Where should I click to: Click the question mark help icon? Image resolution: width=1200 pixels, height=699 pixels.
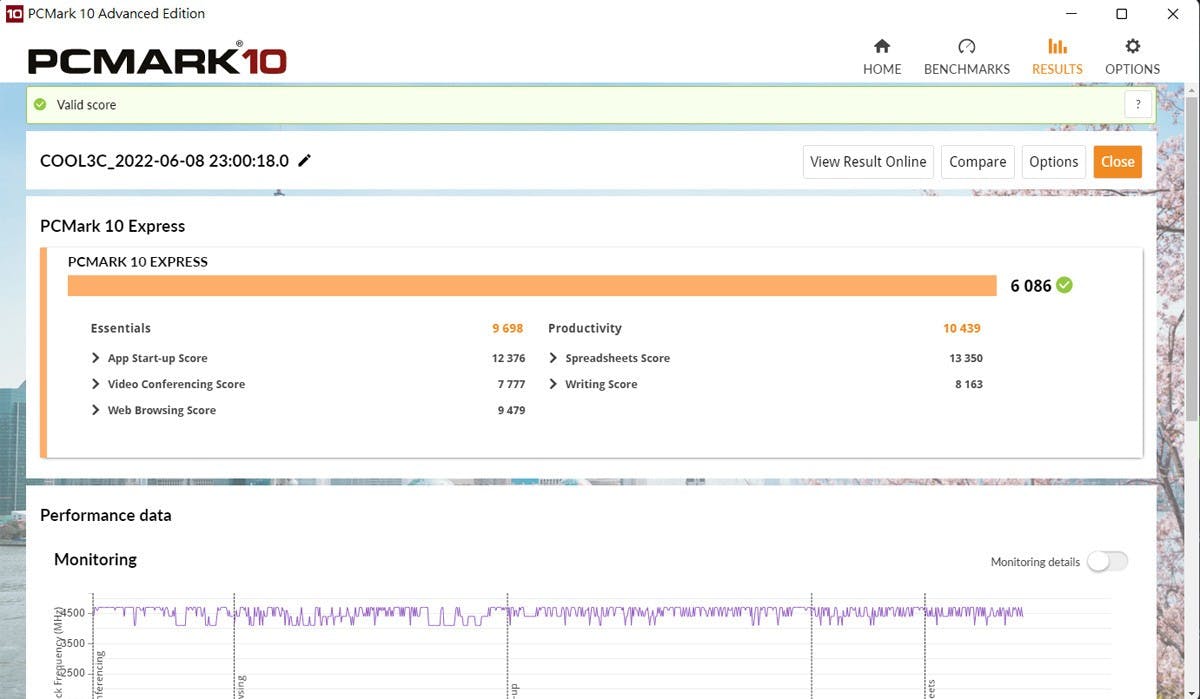(1138, 105)
